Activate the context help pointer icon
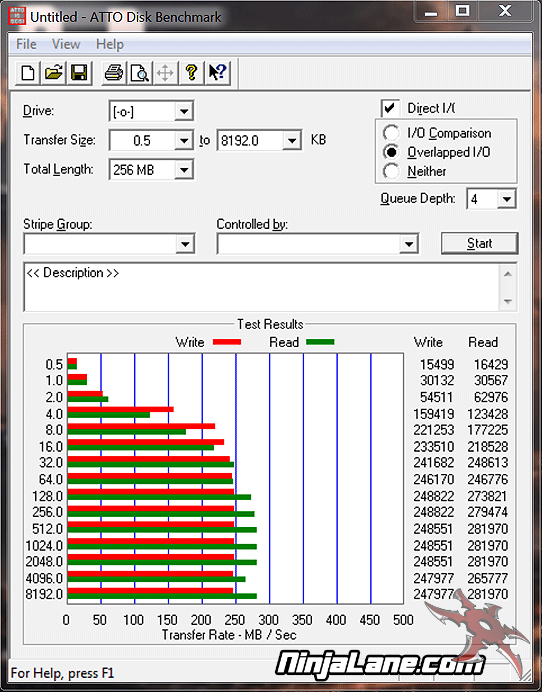 click(217, 73)
